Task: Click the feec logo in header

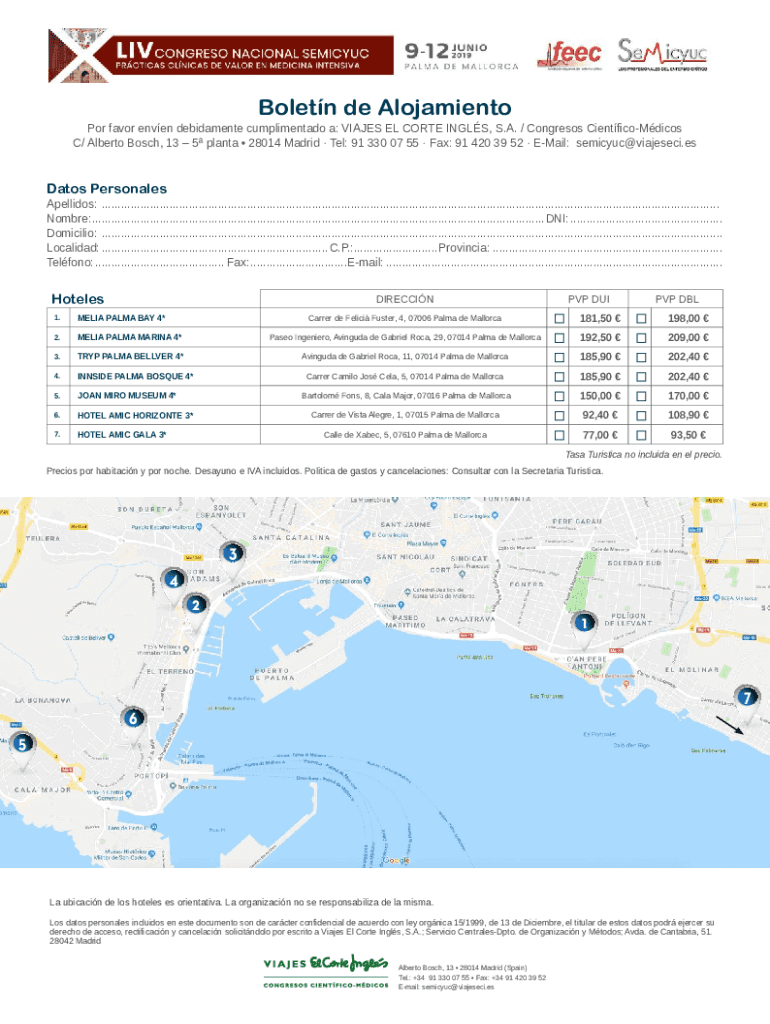Action: point(569,56)
